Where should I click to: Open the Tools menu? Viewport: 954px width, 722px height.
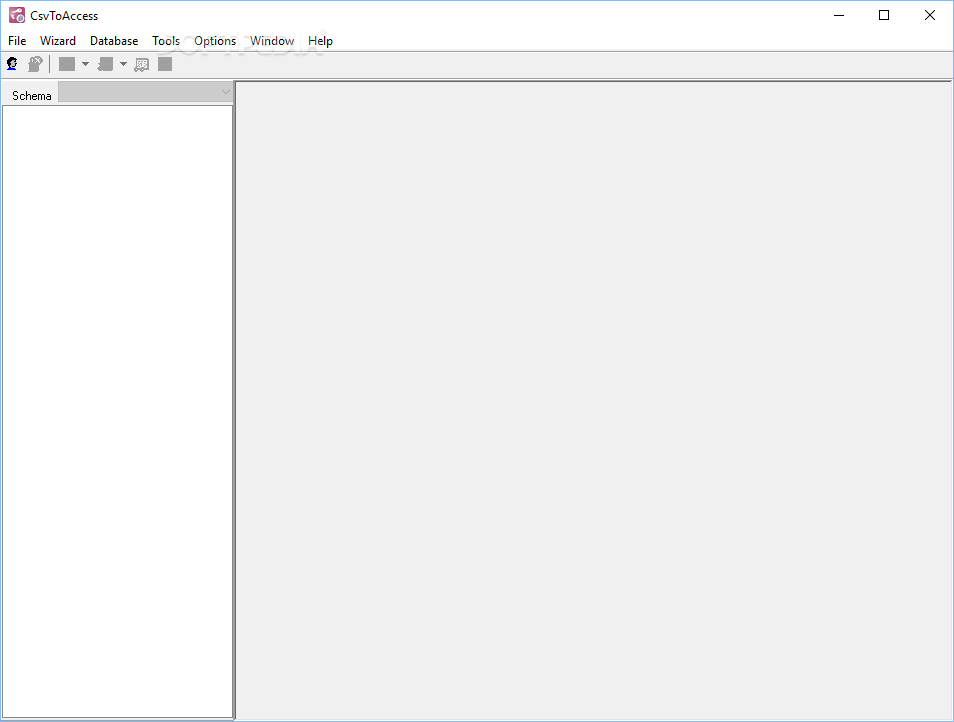pos(165,41)
